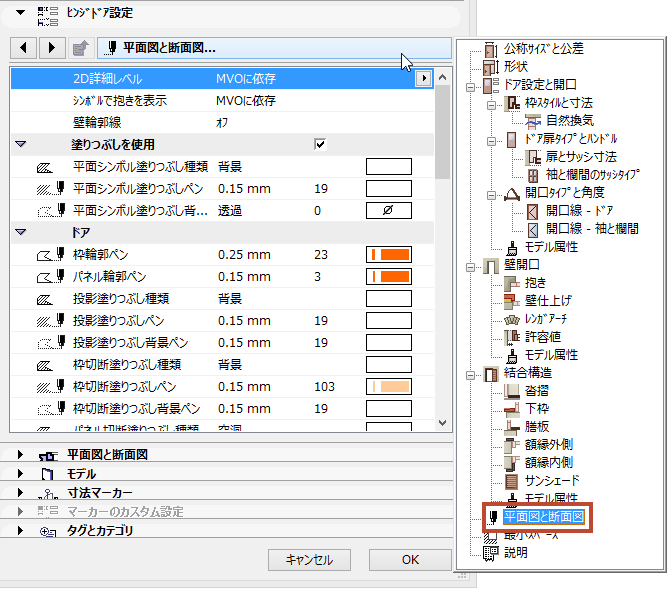Click the 開口線 - ドア tree icon
This screenshot has width=668, height=592.
(533, 211)
